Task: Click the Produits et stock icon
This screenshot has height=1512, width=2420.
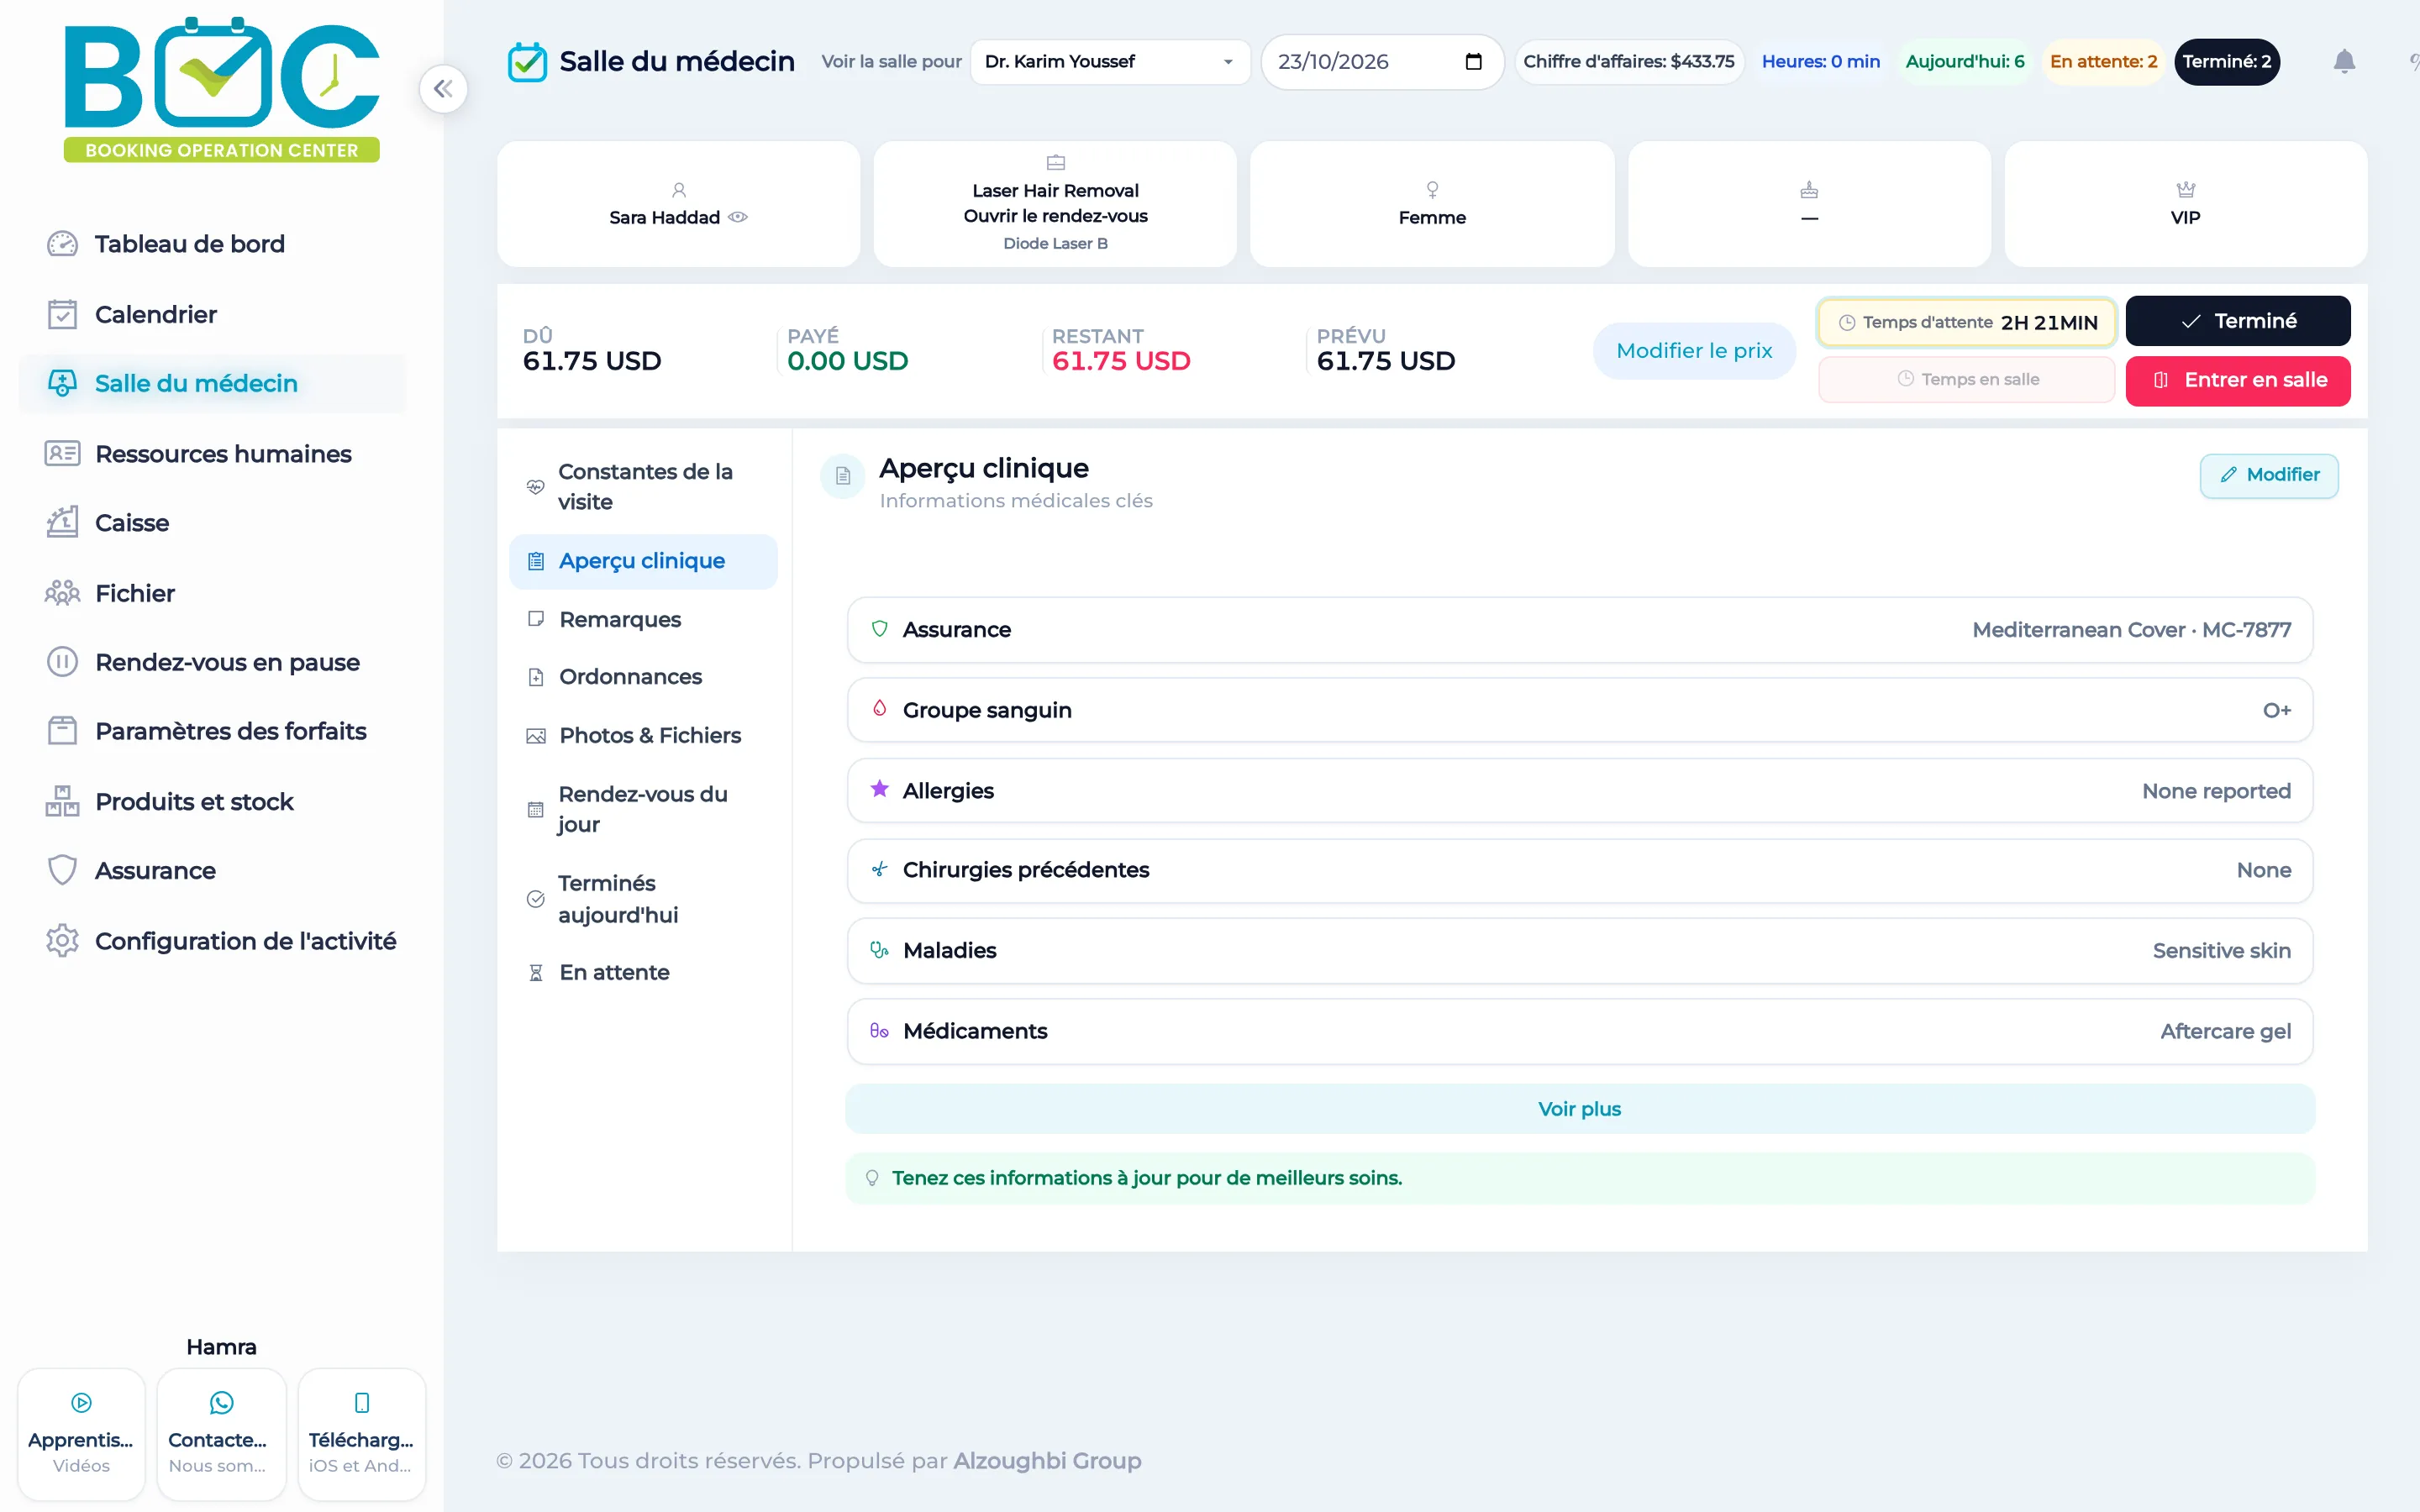Action: (62, 801)
